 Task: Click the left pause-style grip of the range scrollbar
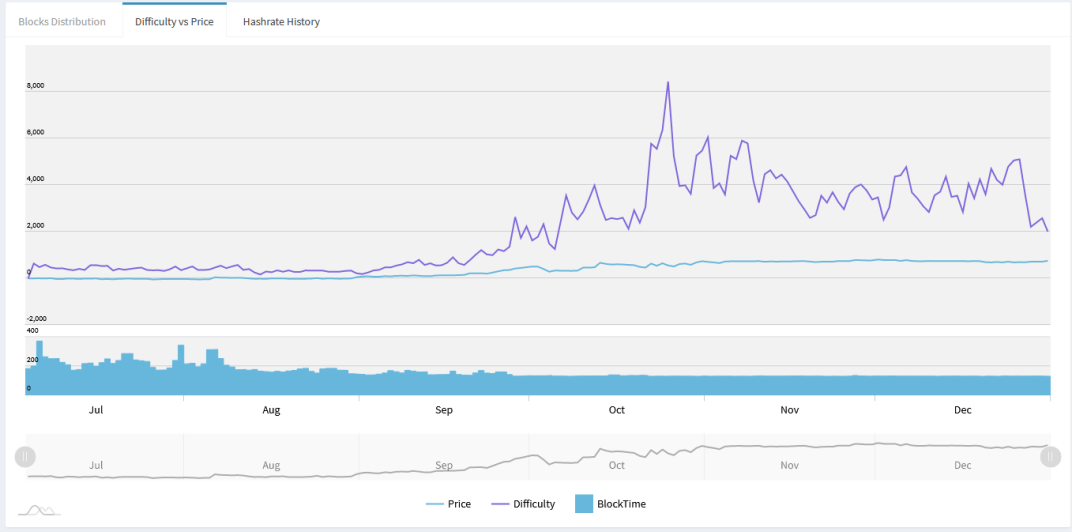(x=25, y=456)
